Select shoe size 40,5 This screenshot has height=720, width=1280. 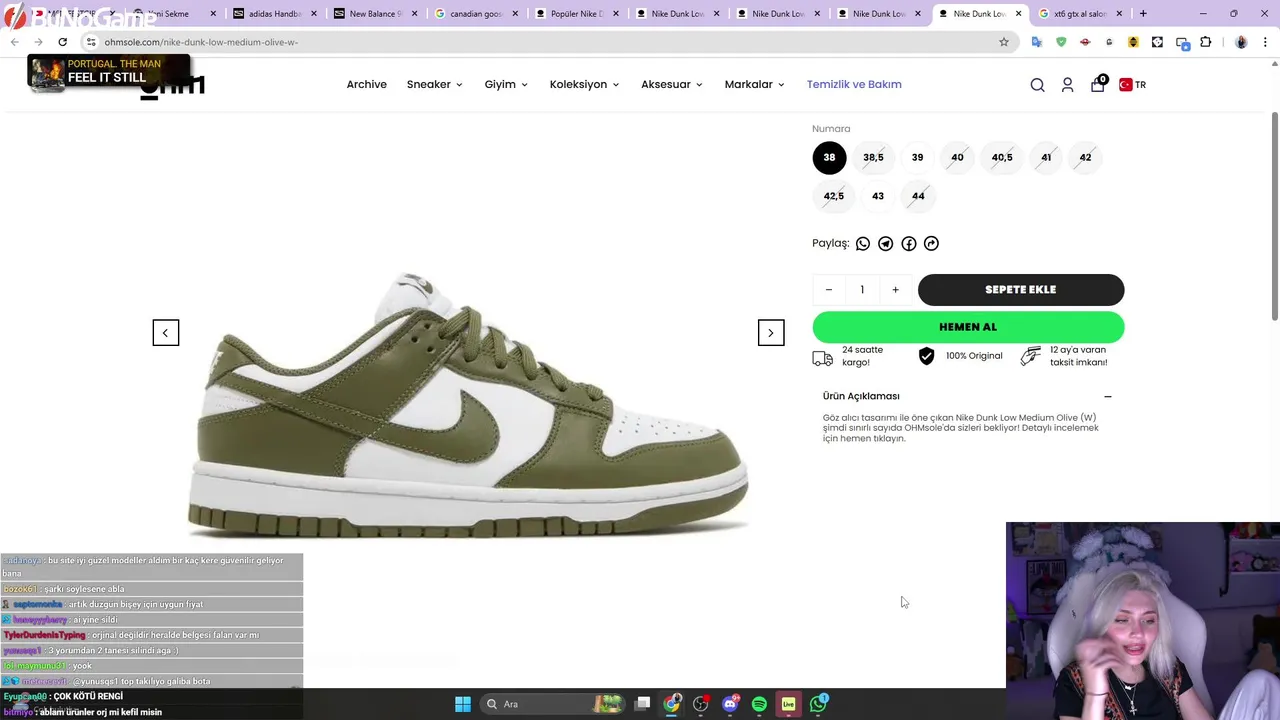[1002, 157]
